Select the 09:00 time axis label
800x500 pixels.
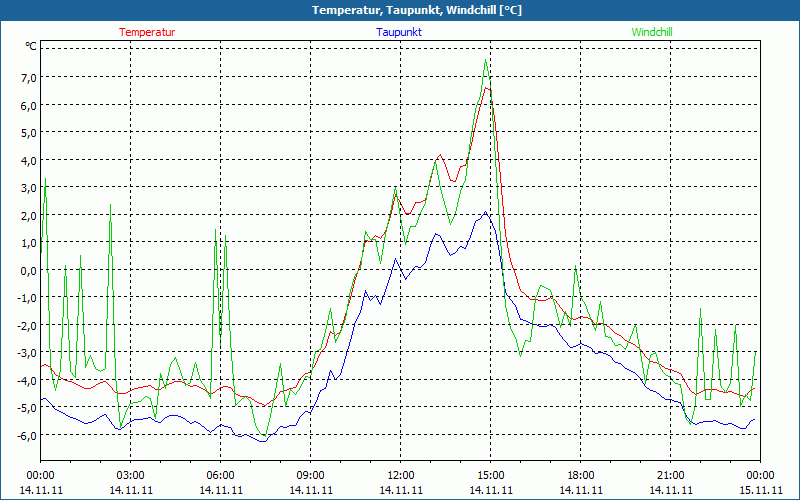(x=310, y=475)
